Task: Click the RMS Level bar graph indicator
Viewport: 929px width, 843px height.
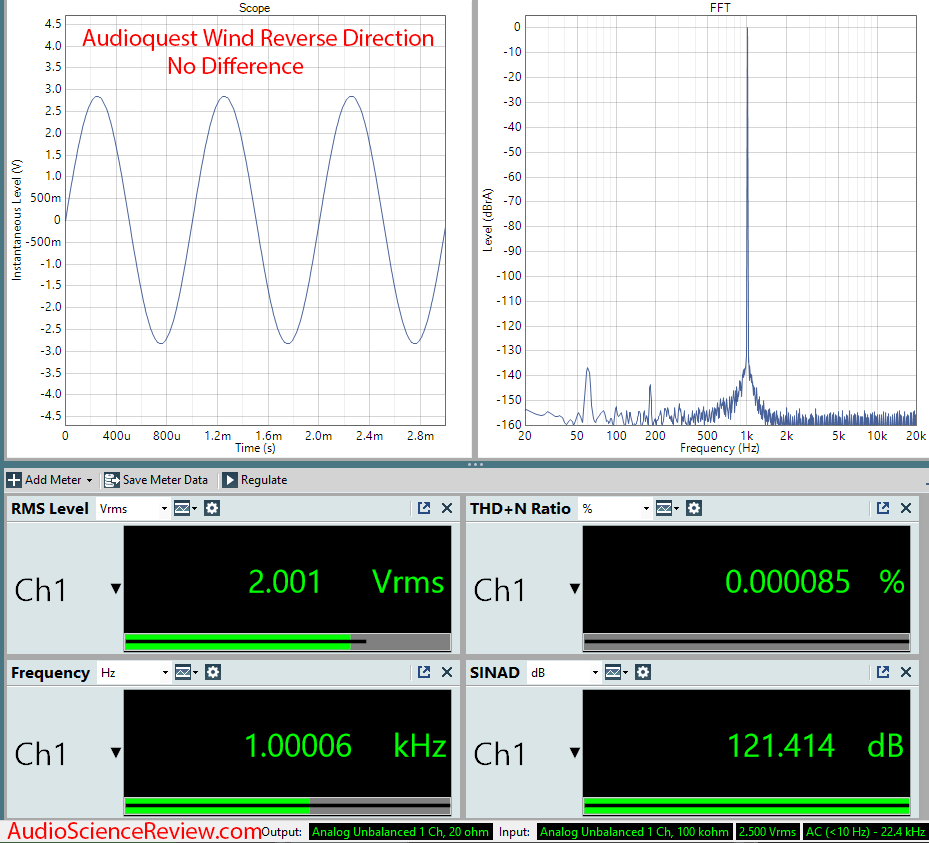Action: 287,642
